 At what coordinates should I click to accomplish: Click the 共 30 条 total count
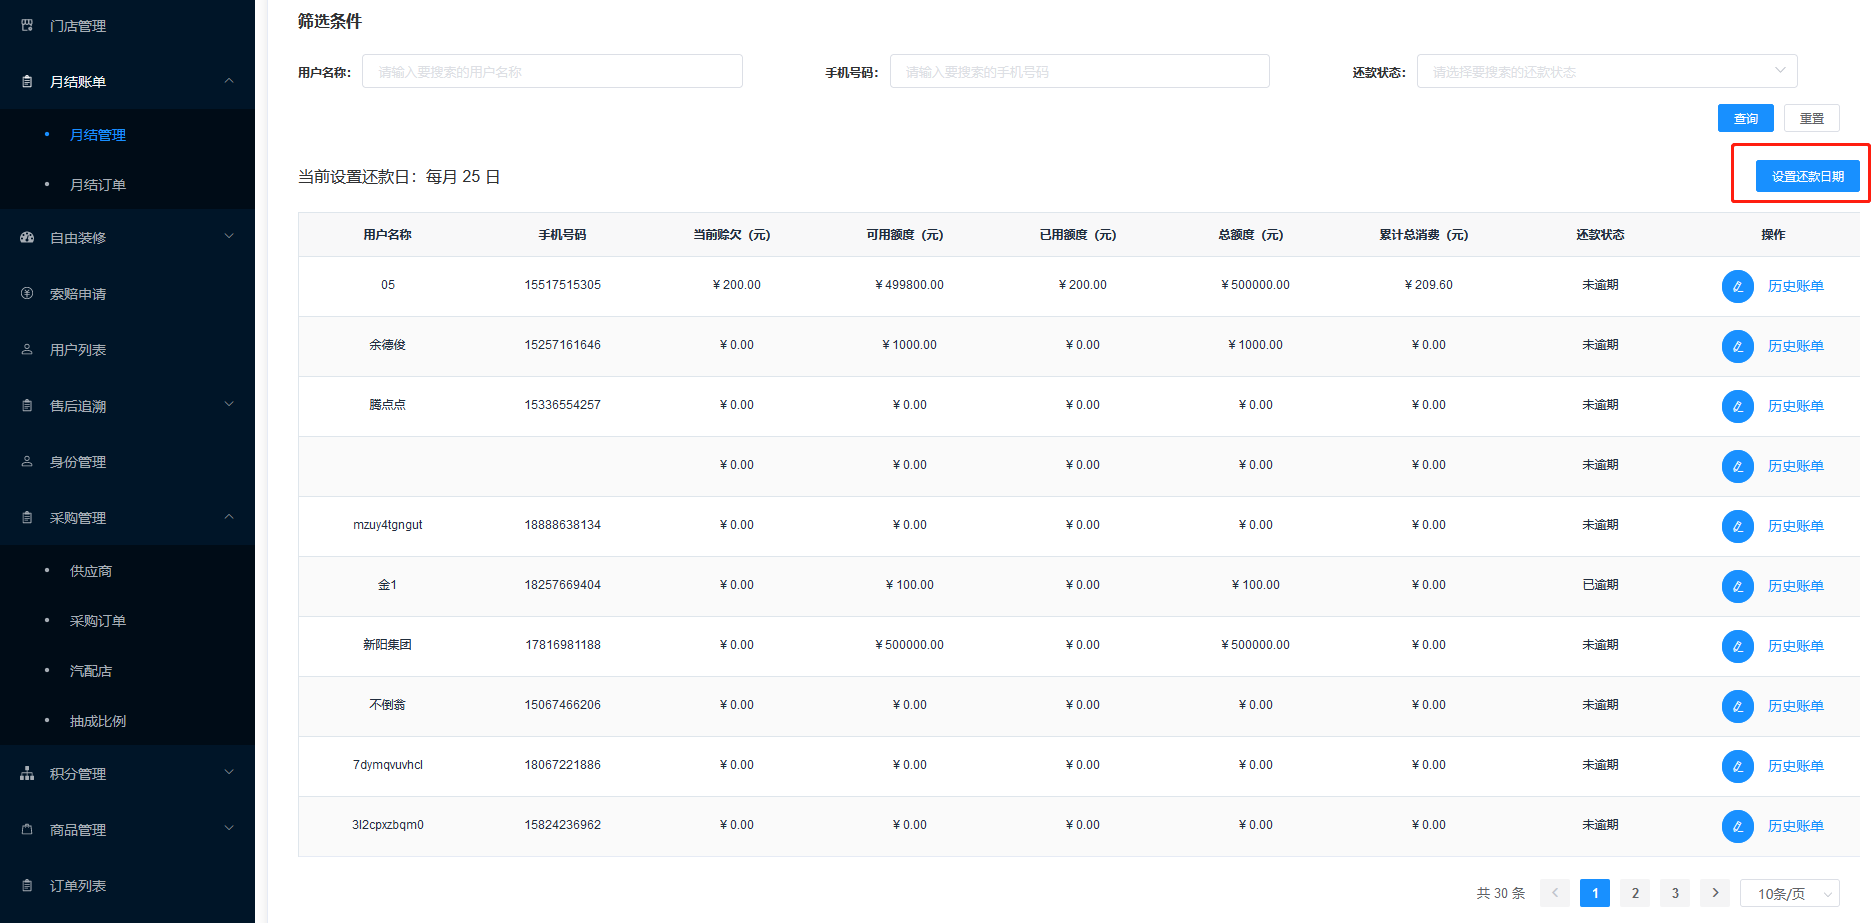pos(1501,893)
